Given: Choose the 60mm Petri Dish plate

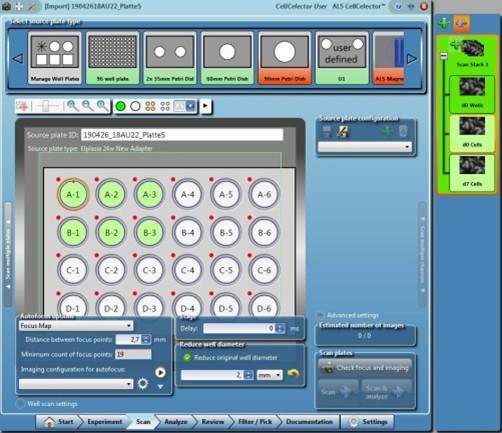Looking at the screenshot, I should click(227, 58).
